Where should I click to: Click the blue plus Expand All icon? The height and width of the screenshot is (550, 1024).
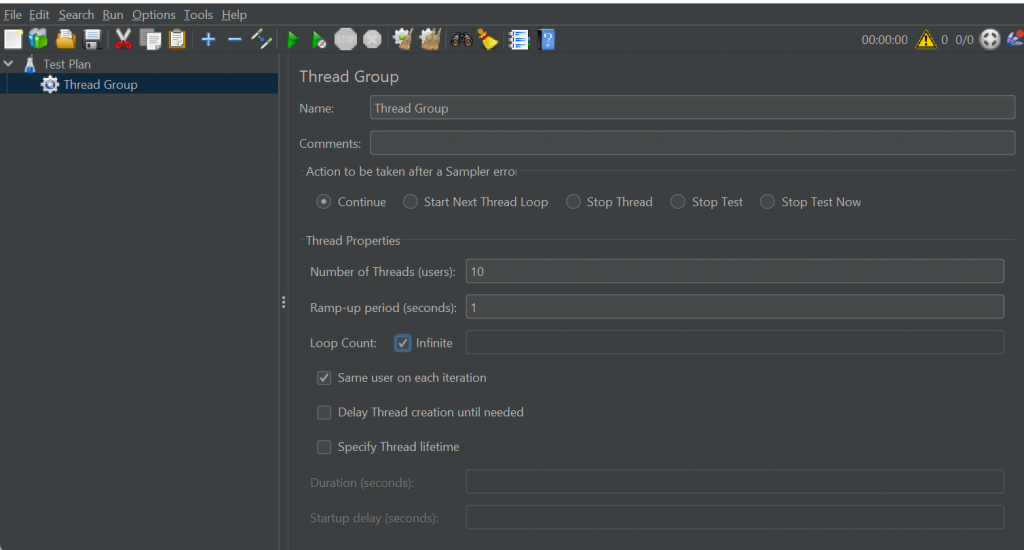tap(208, 39)
